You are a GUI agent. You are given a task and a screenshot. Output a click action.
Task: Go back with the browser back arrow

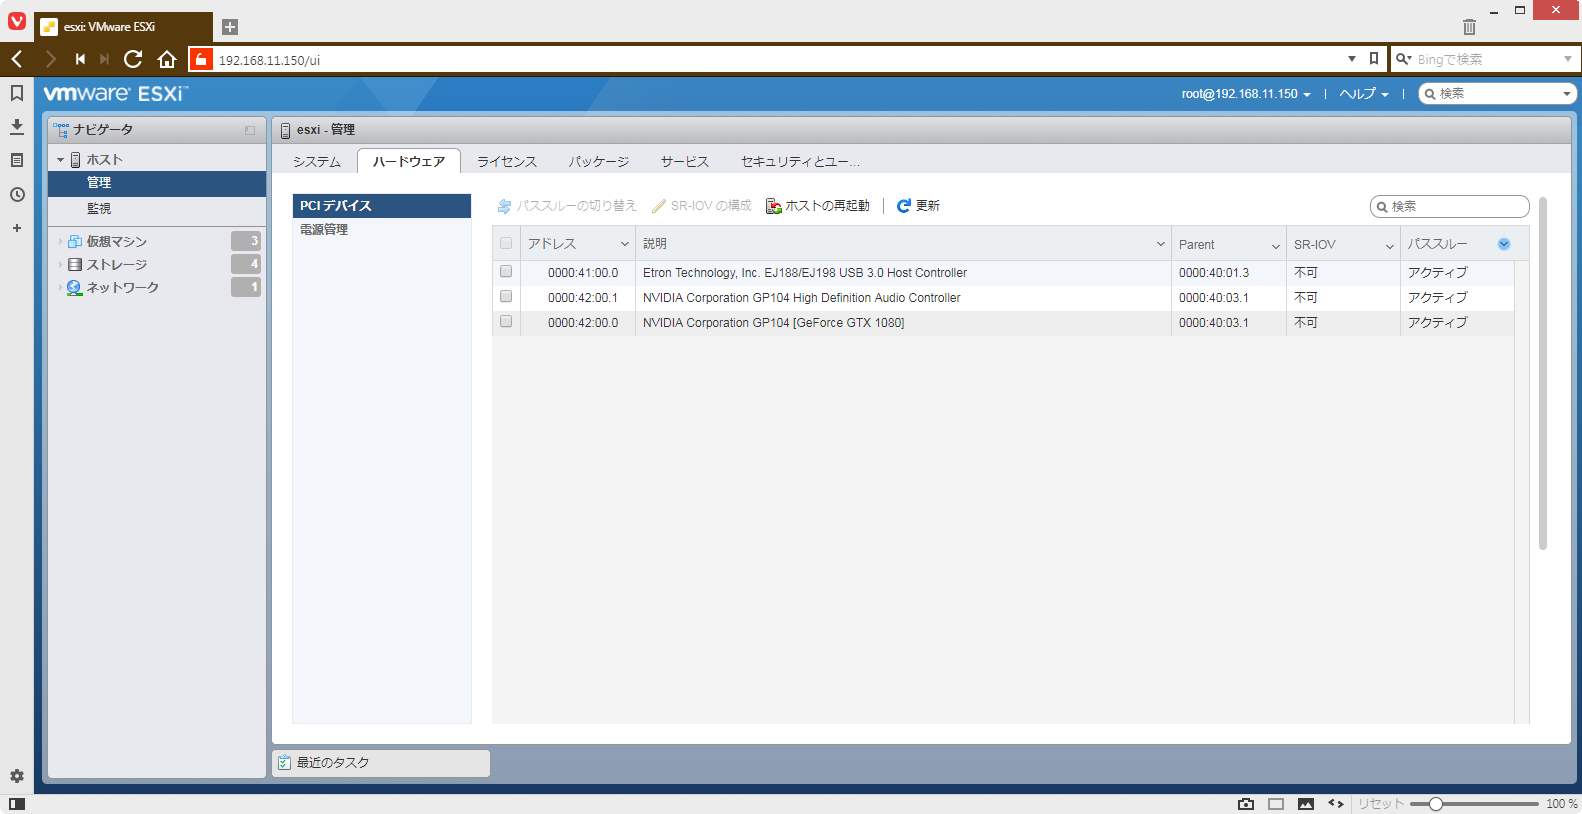[x=17, y=59]
